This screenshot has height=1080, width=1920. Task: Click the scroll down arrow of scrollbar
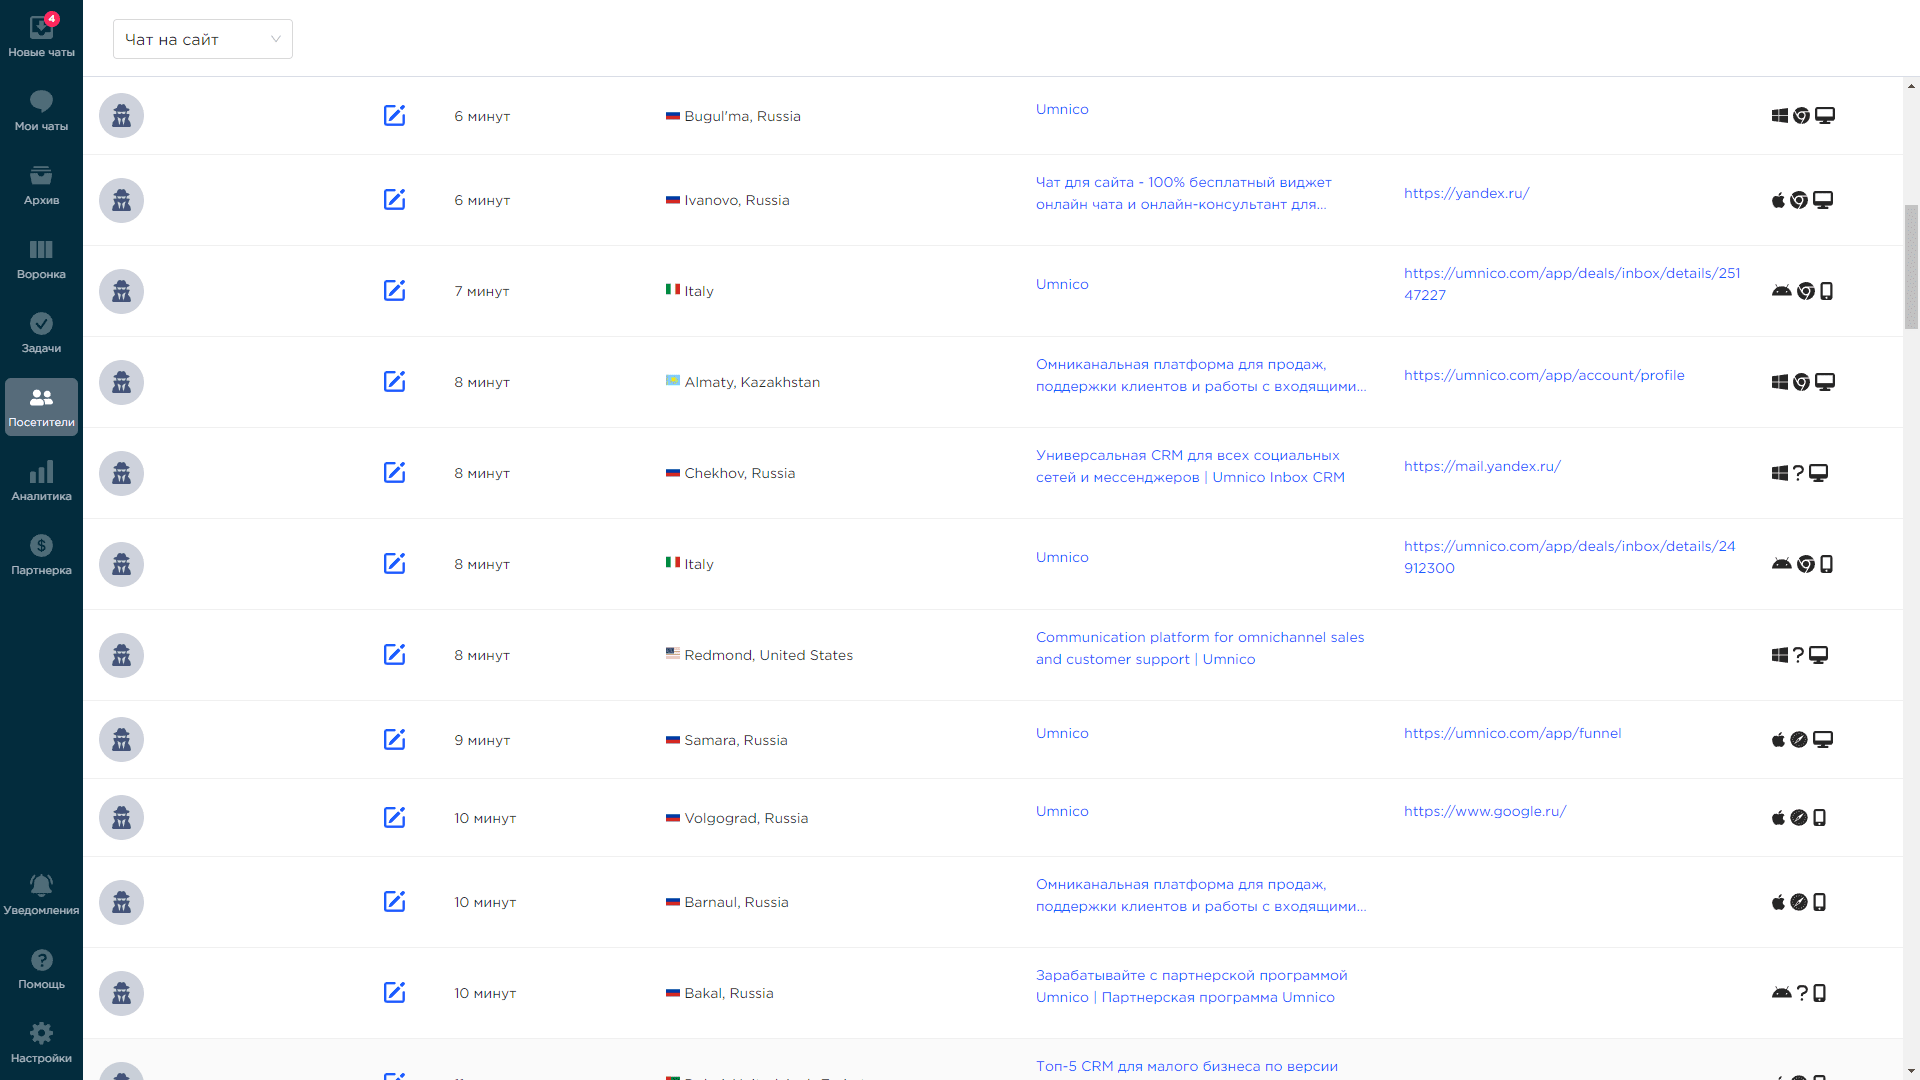click(x=1911, y=1071)
